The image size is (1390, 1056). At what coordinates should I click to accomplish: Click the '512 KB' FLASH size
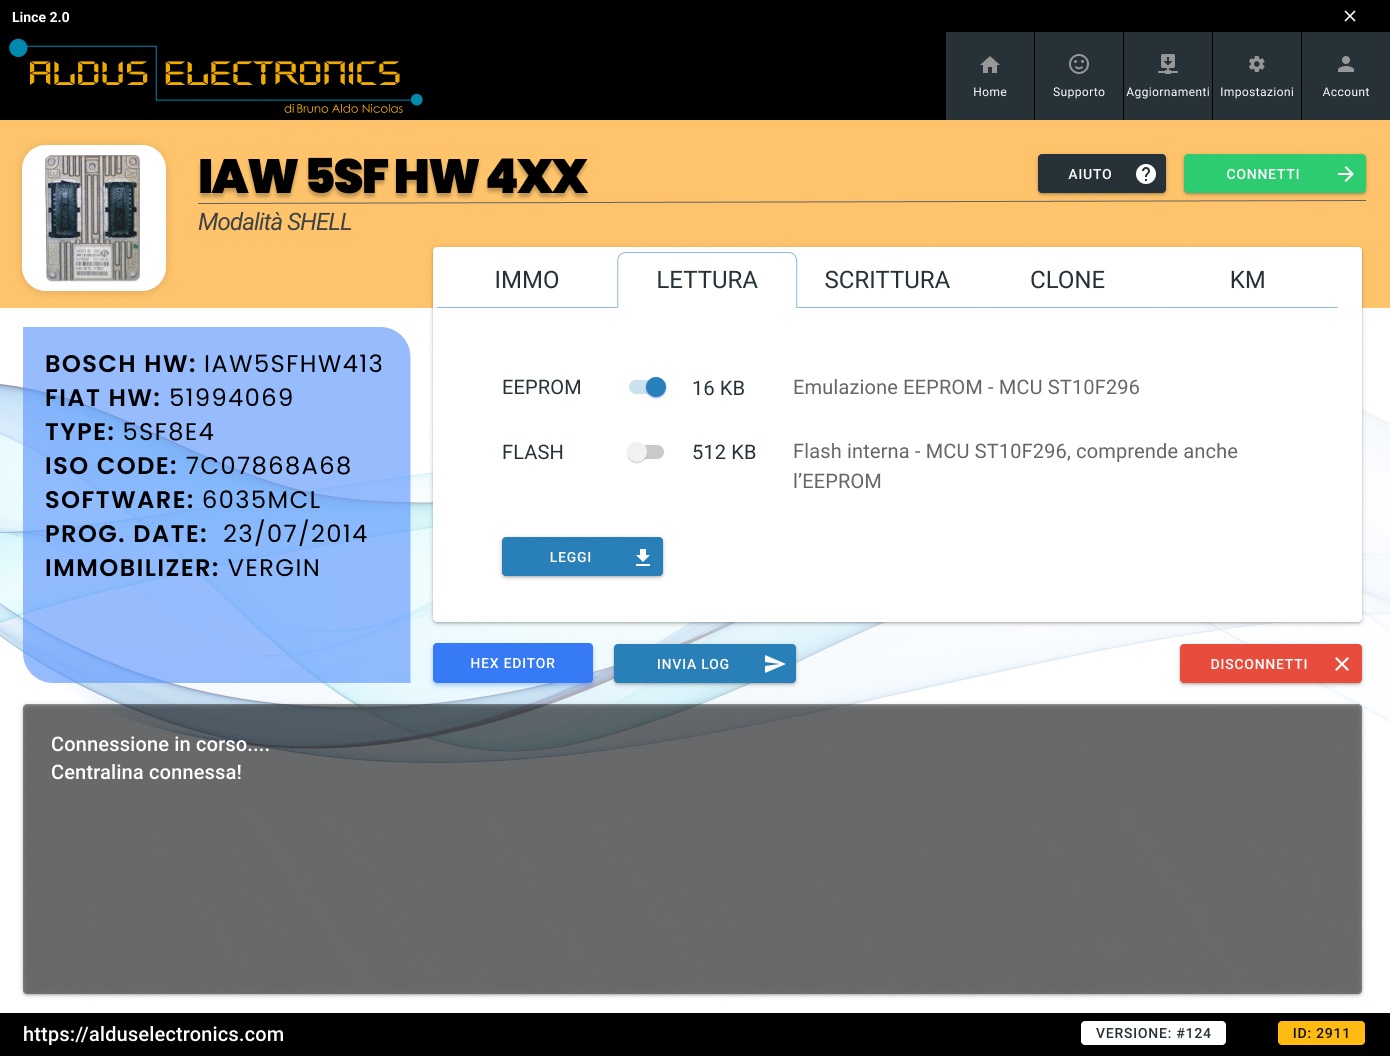coord(724,452)
